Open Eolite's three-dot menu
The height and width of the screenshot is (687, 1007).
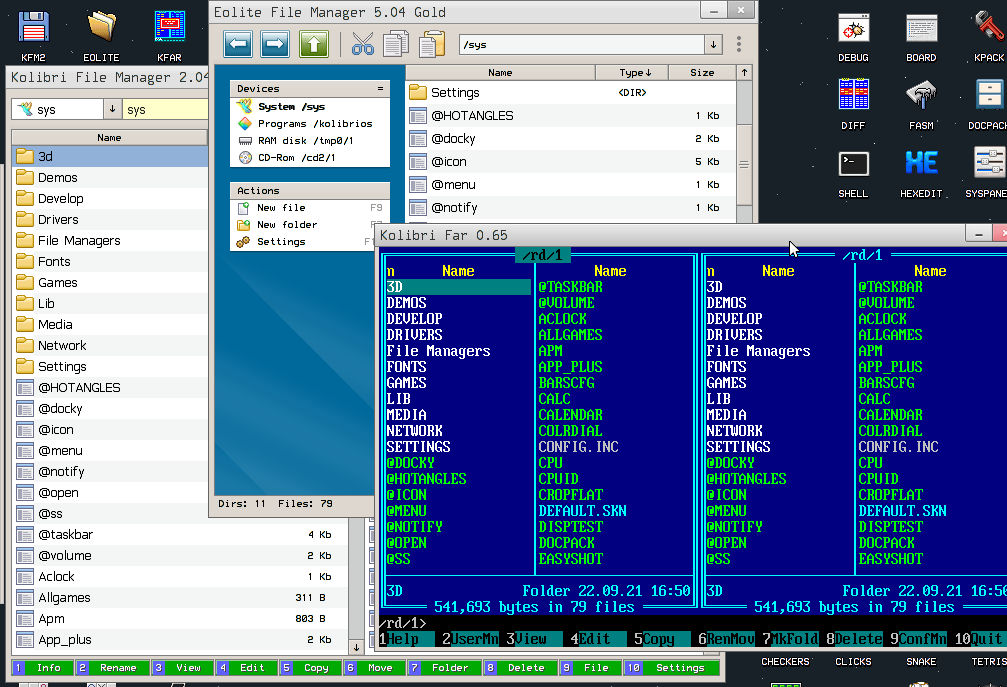click(739, 44)
